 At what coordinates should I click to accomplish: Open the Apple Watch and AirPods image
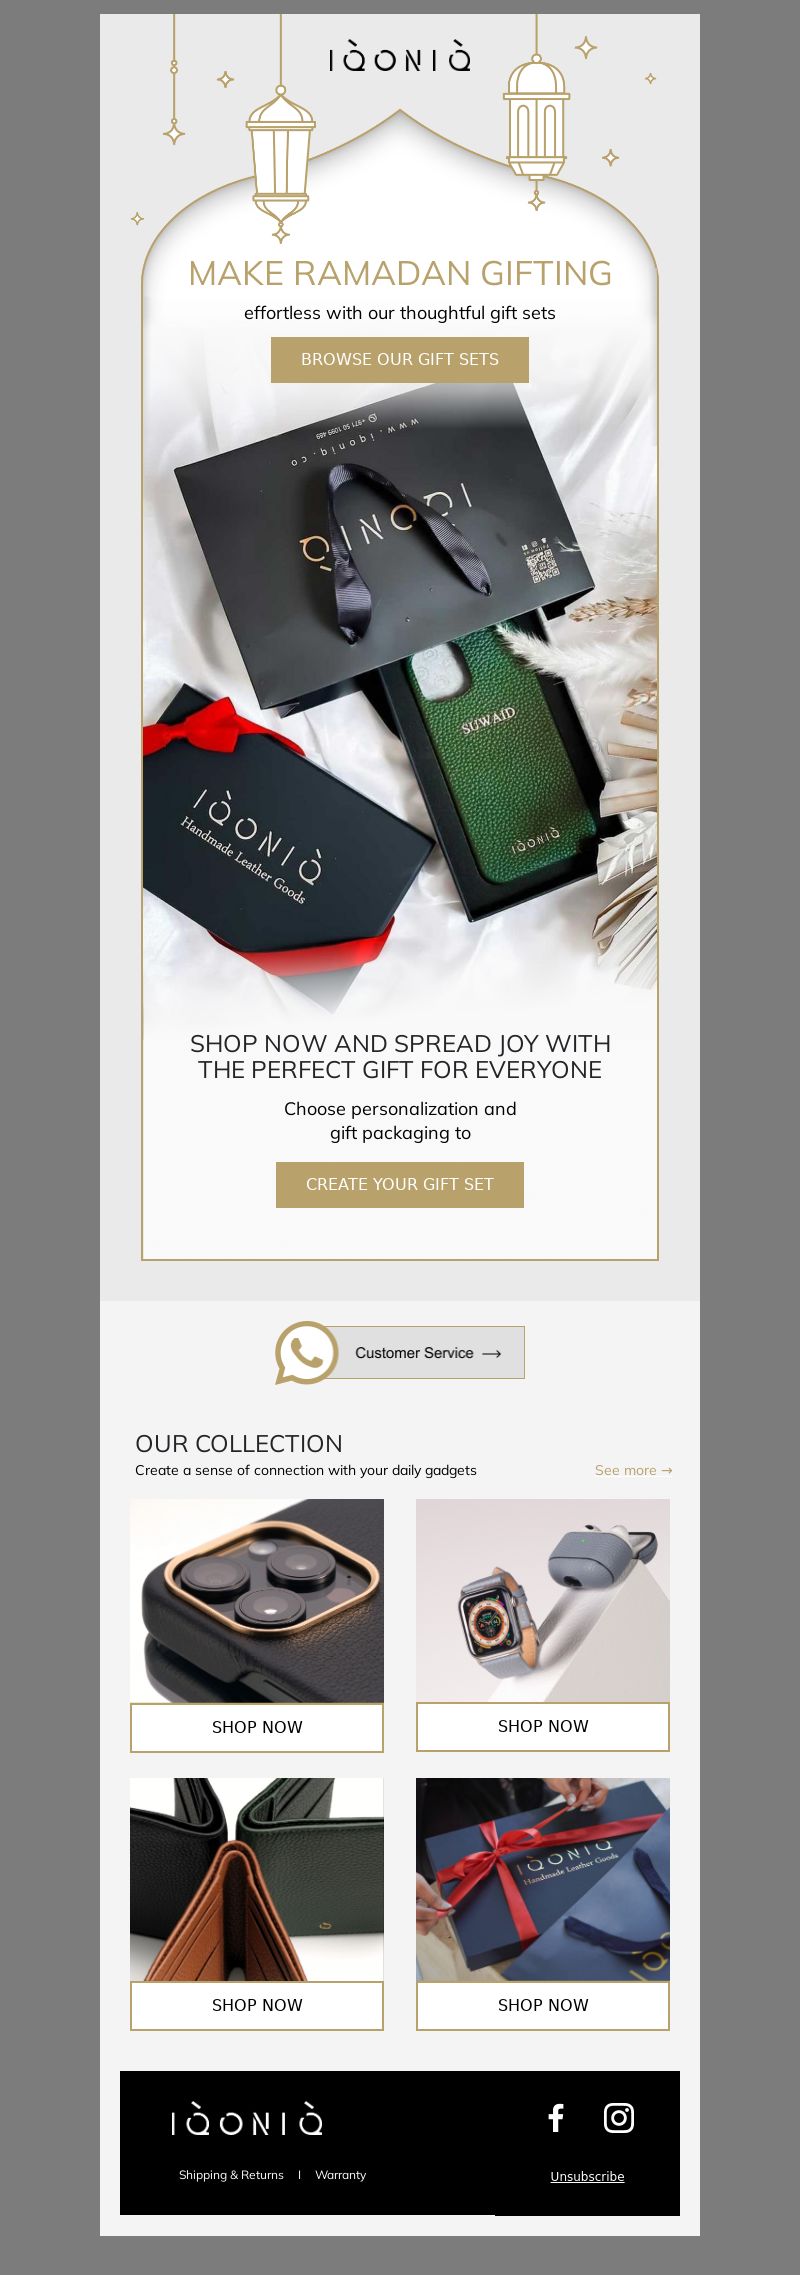coord(543,1600)
